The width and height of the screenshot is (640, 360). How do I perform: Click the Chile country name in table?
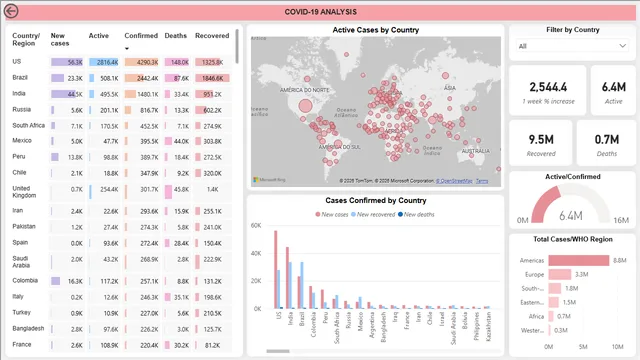(x=19, y=172)
